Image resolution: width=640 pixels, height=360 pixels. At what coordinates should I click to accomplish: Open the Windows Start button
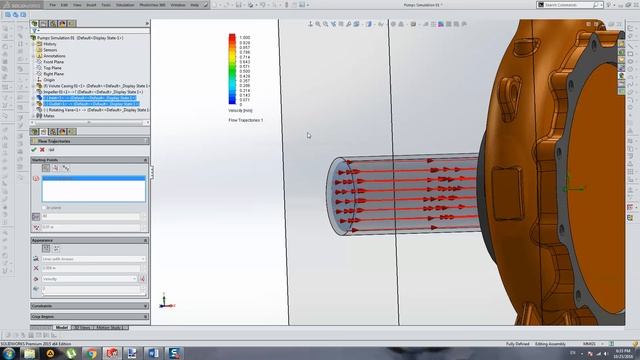(x=9, y=353)
